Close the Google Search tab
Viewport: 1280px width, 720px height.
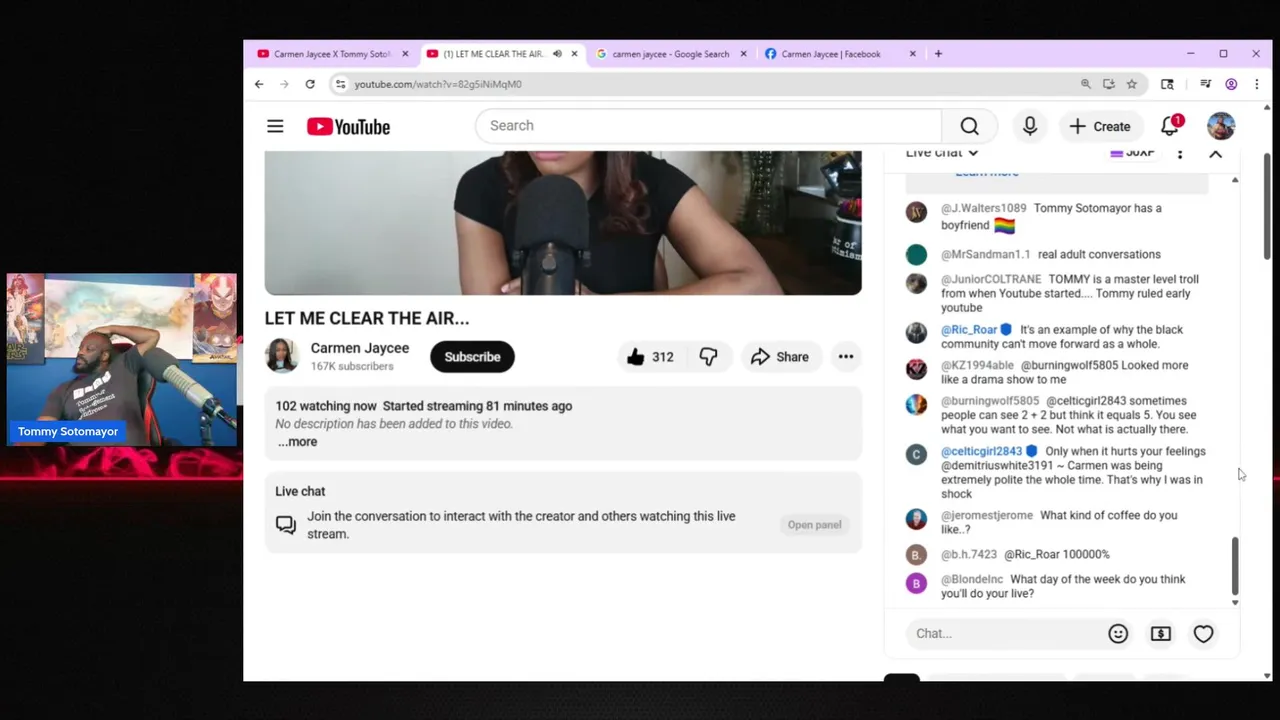coord(743,54)
